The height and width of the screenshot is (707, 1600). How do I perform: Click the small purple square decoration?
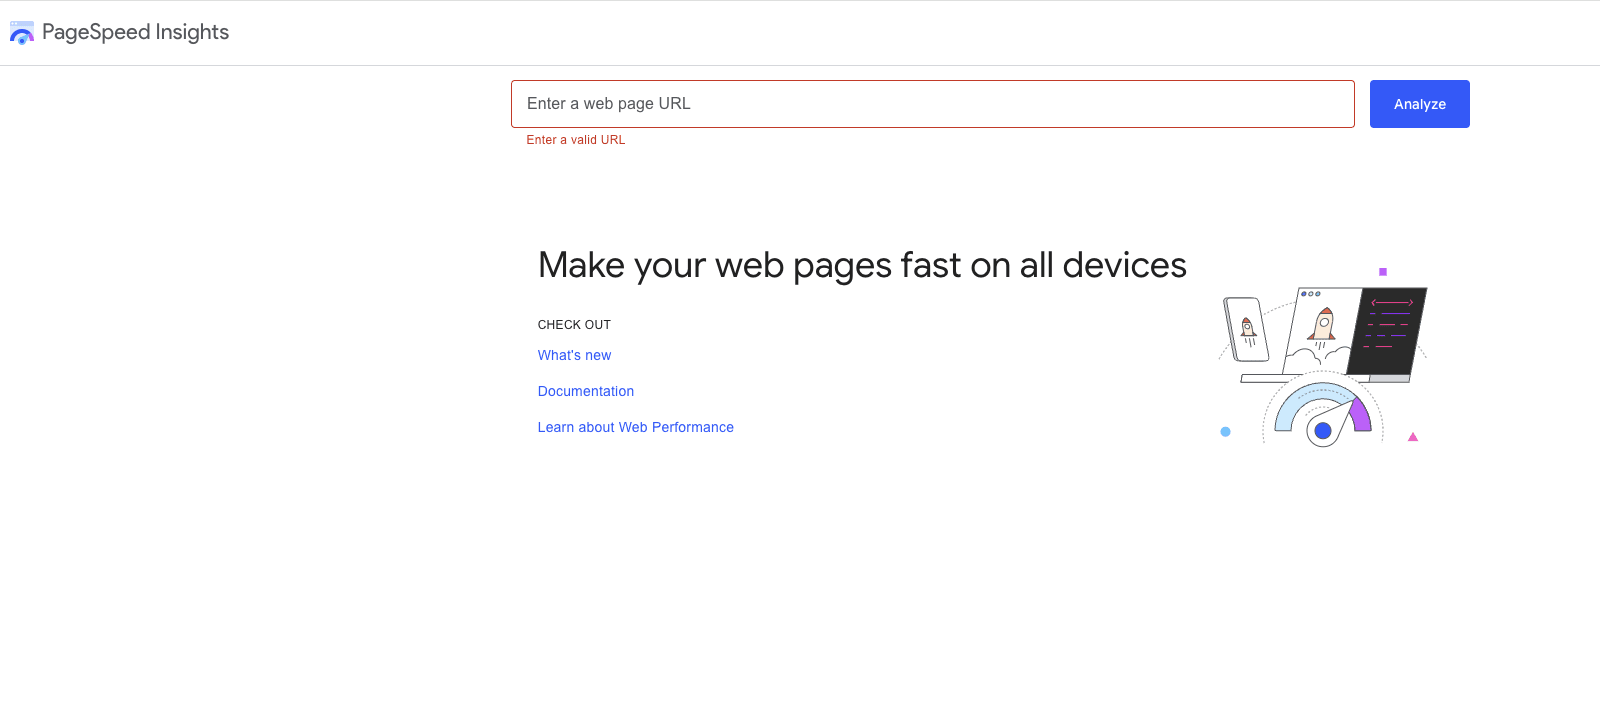(x=1383, y=272)
